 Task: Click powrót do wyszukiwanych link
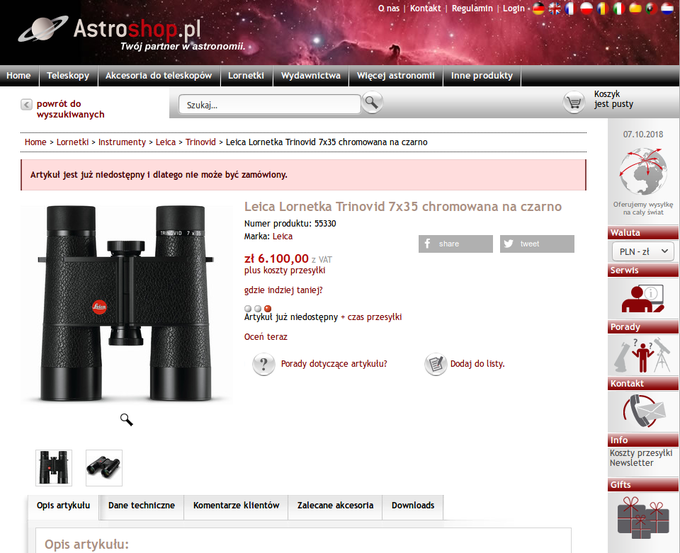coord(70,109)
